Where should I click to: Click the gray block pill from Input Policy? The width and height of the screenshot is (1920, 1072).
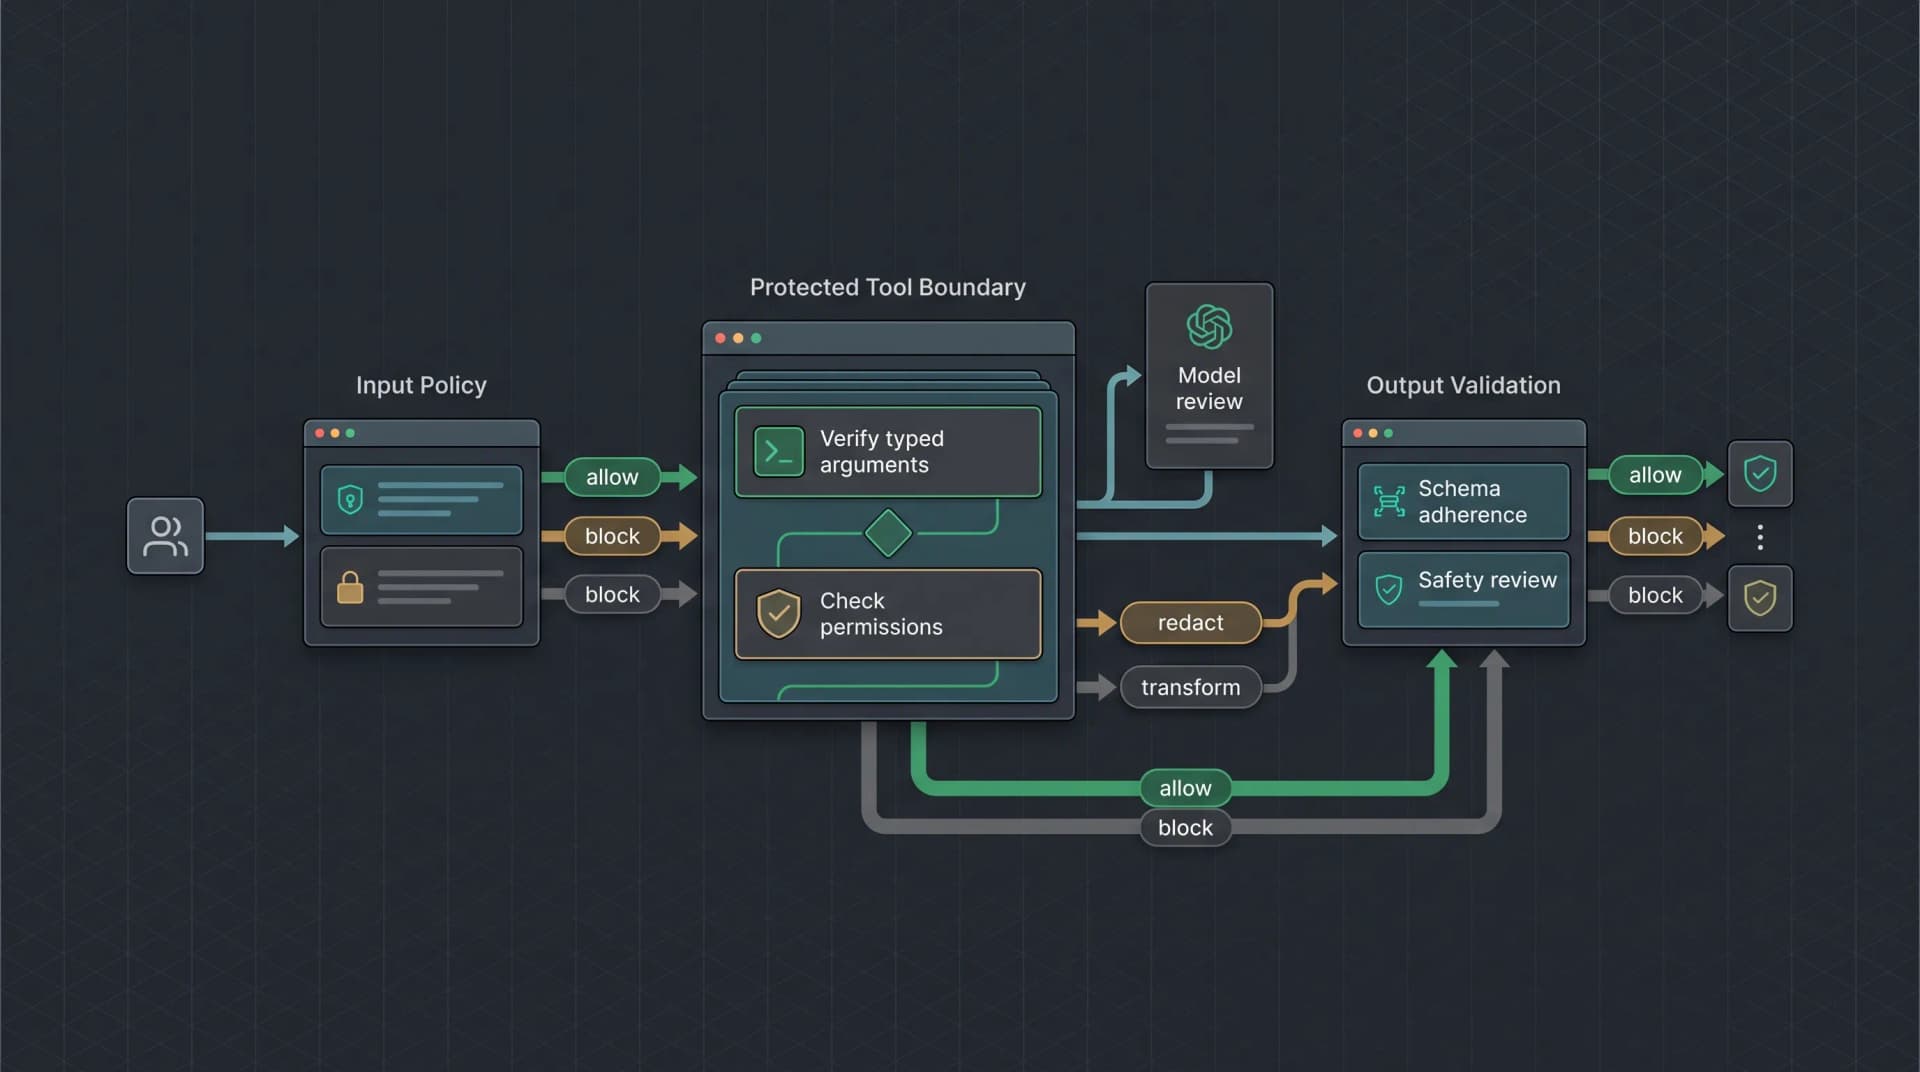coord(612,594)
